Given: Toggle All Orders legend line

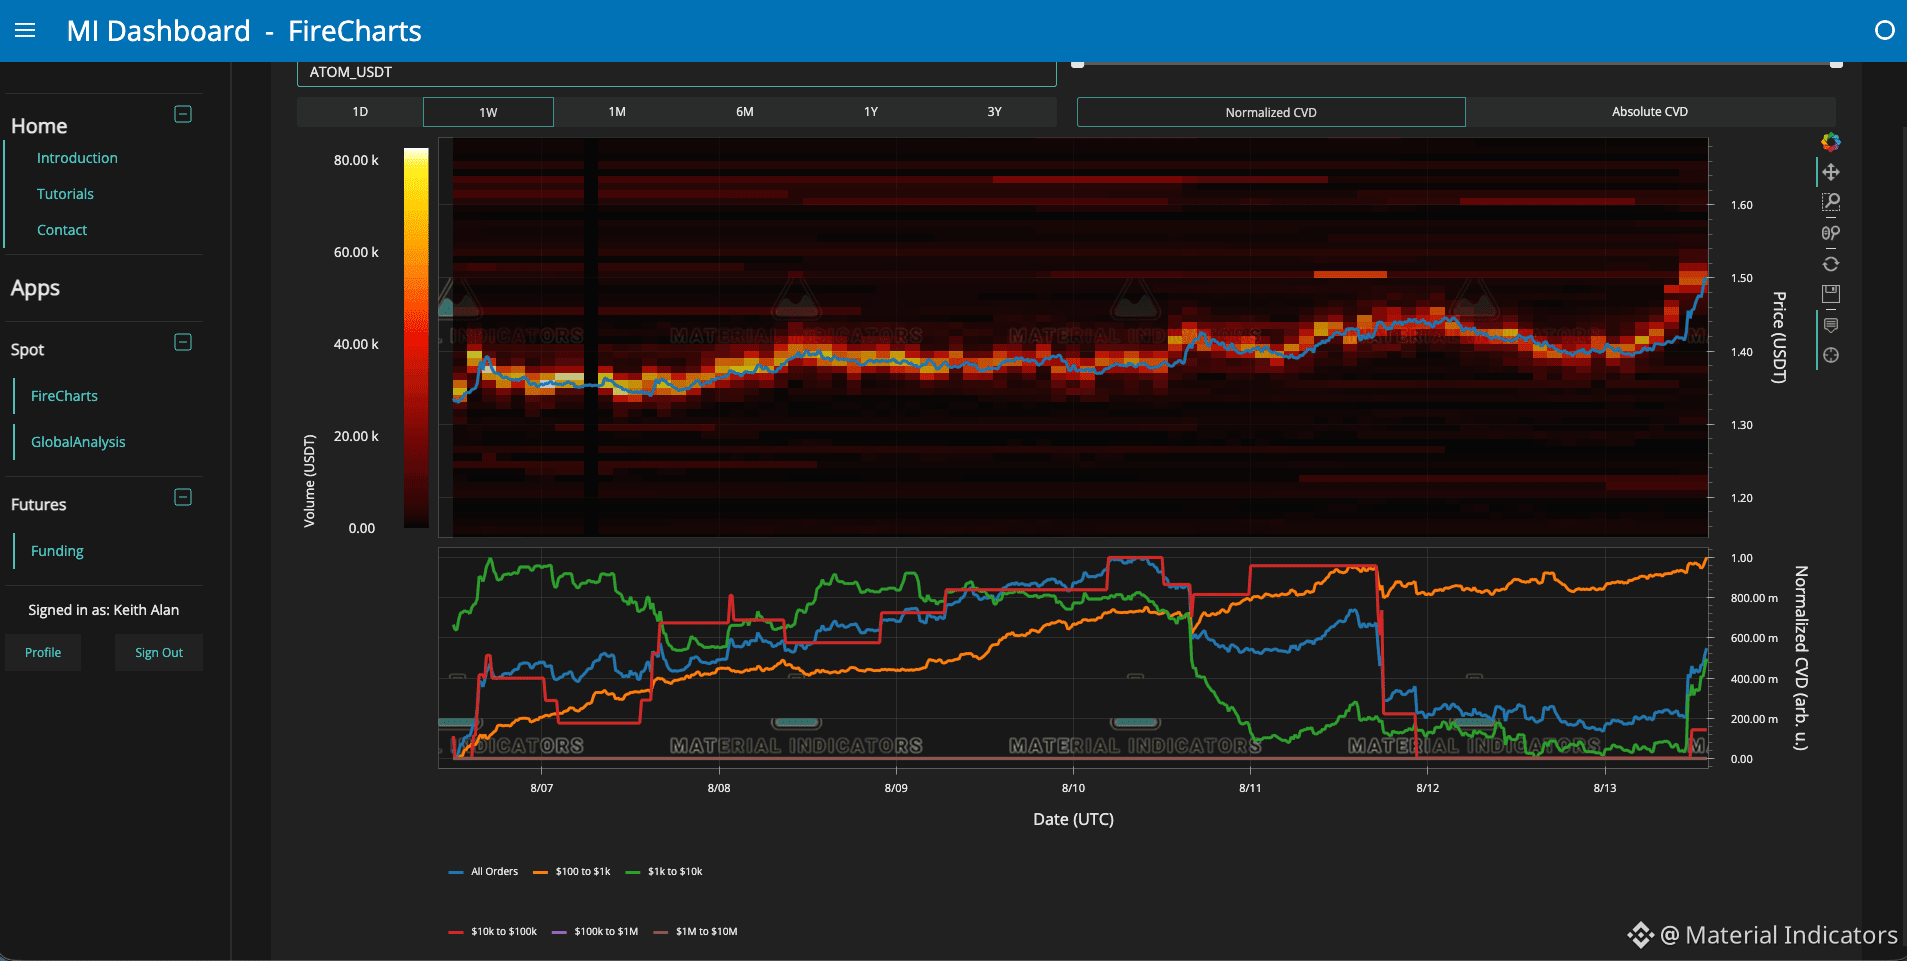Looking at the screenshot, I should 484,872.
